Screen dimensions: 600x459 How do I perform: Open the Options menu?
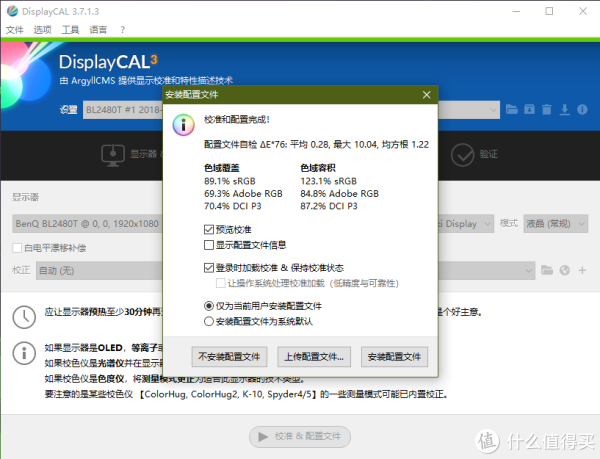coord(42,30)
